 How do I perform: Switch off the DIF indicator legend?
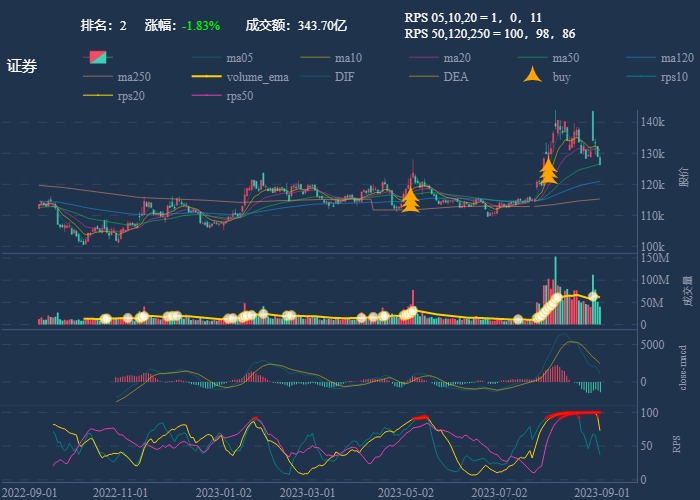[x=315, y=77]
